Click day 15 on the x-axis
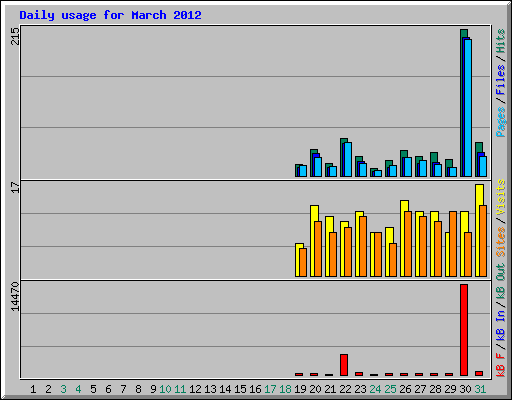 point(240,389)
